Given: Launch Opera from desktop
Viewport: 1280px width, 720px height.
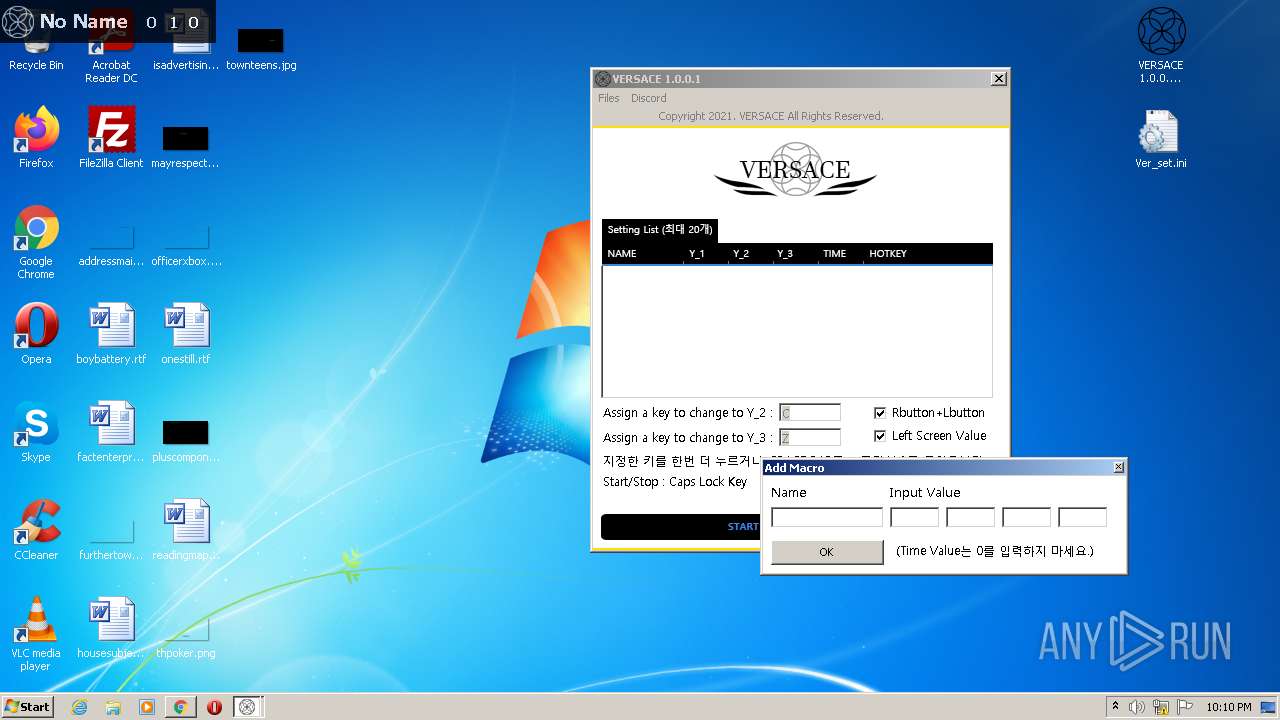Looking at the screenshot, I should pos(36,334).
